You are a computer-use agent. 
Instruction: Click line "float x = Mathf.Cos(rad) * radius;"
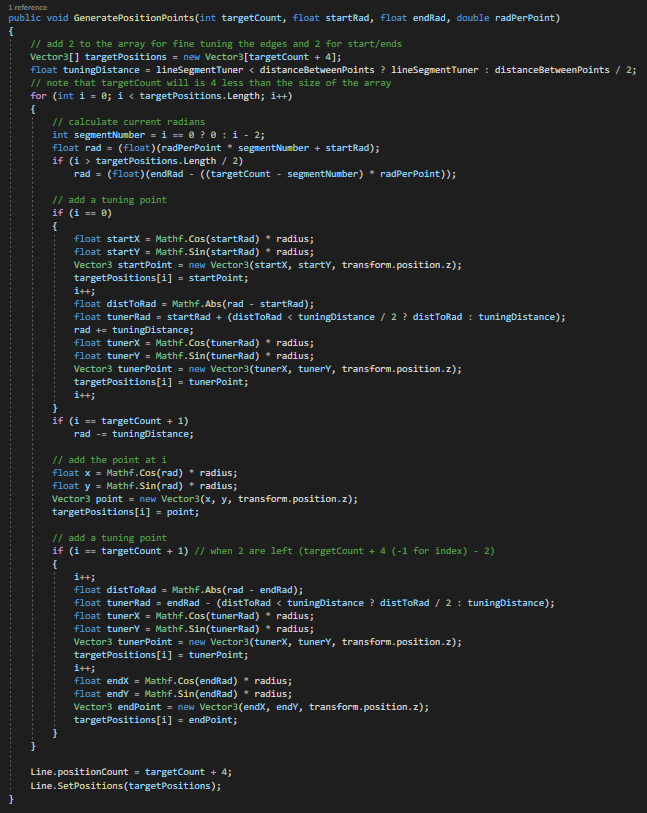(x=145, y=472)
